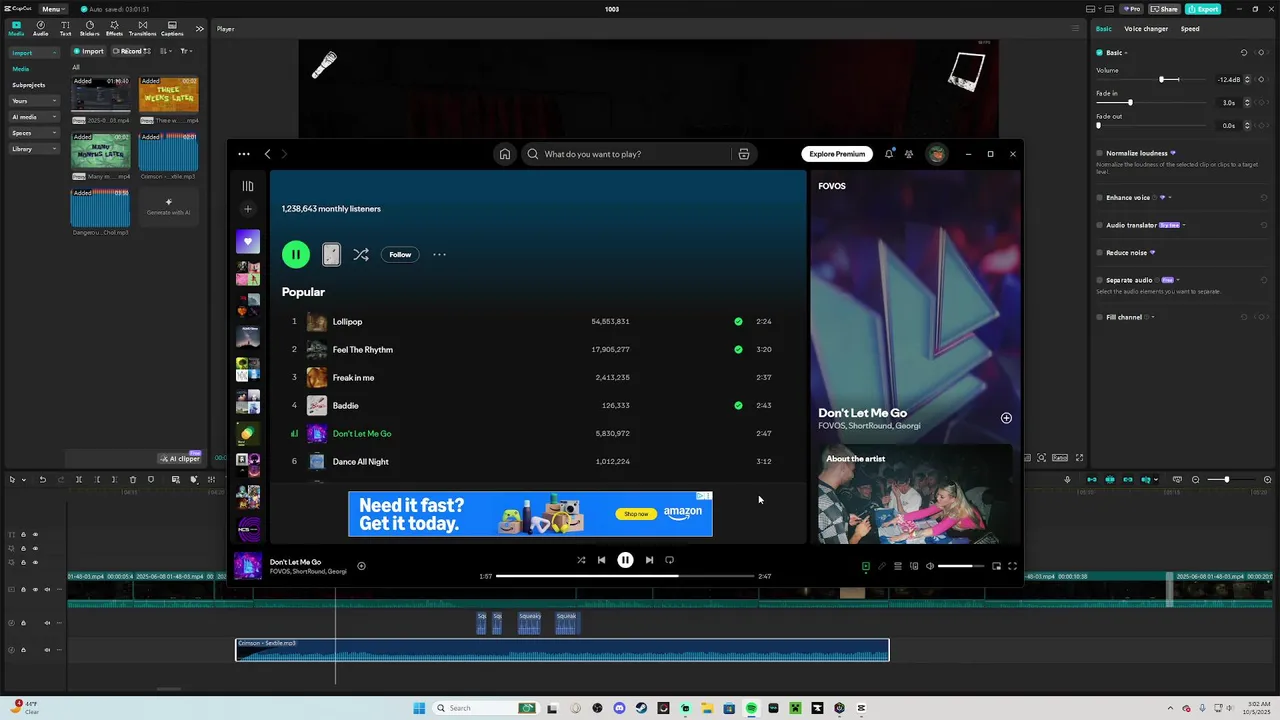Click Generate with AI tile
Viewport: 1280px width, 720px height.
click(x=168, y=207)
